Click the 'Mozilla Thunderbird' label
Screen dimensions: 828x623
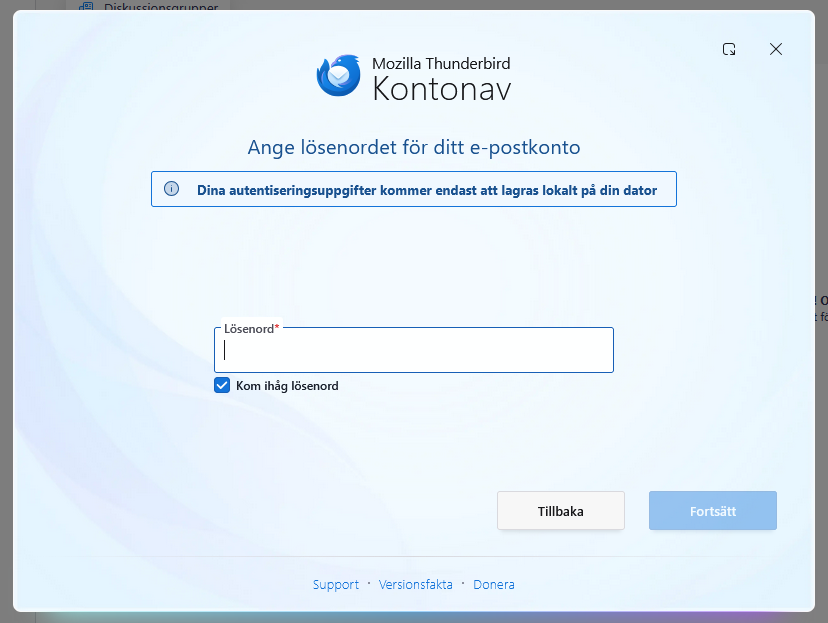point(441,63)
